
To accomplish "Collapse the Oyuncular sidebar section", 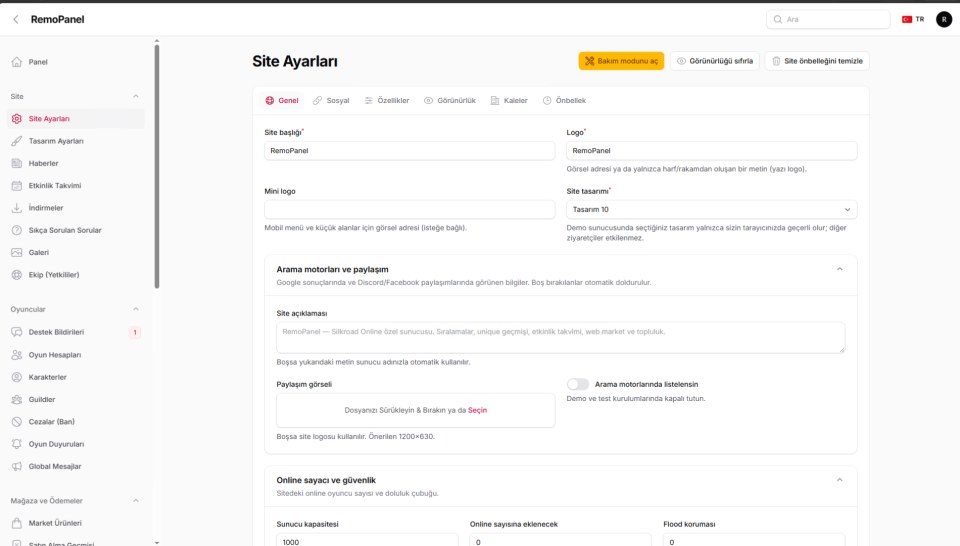I will tap(136, 309).
